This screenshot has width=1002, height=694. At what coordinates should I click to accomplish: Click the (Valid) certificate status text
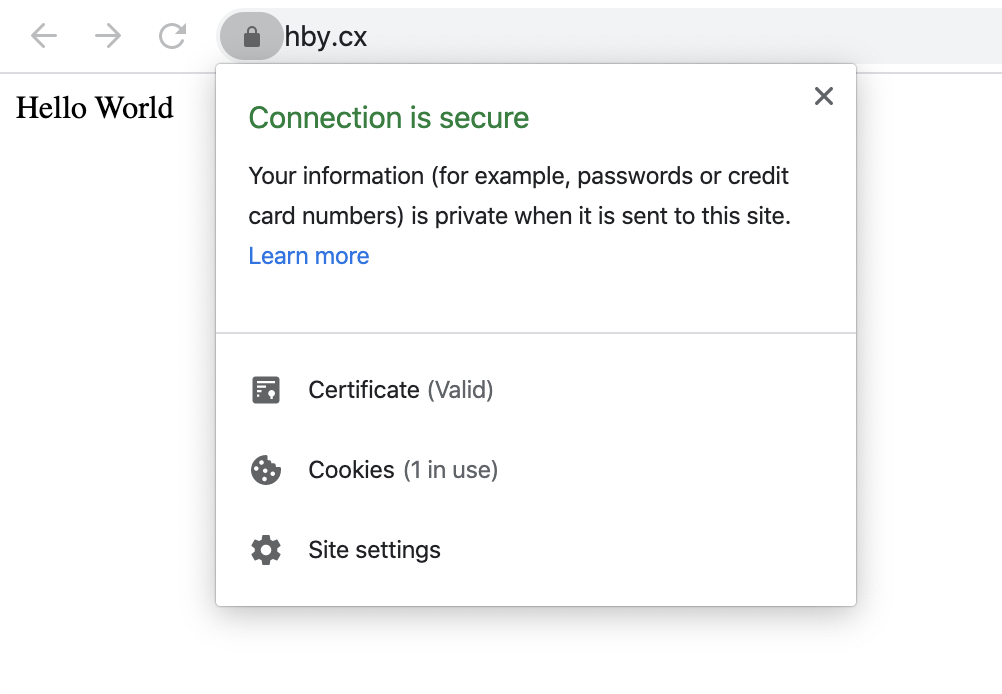point(460,390)
